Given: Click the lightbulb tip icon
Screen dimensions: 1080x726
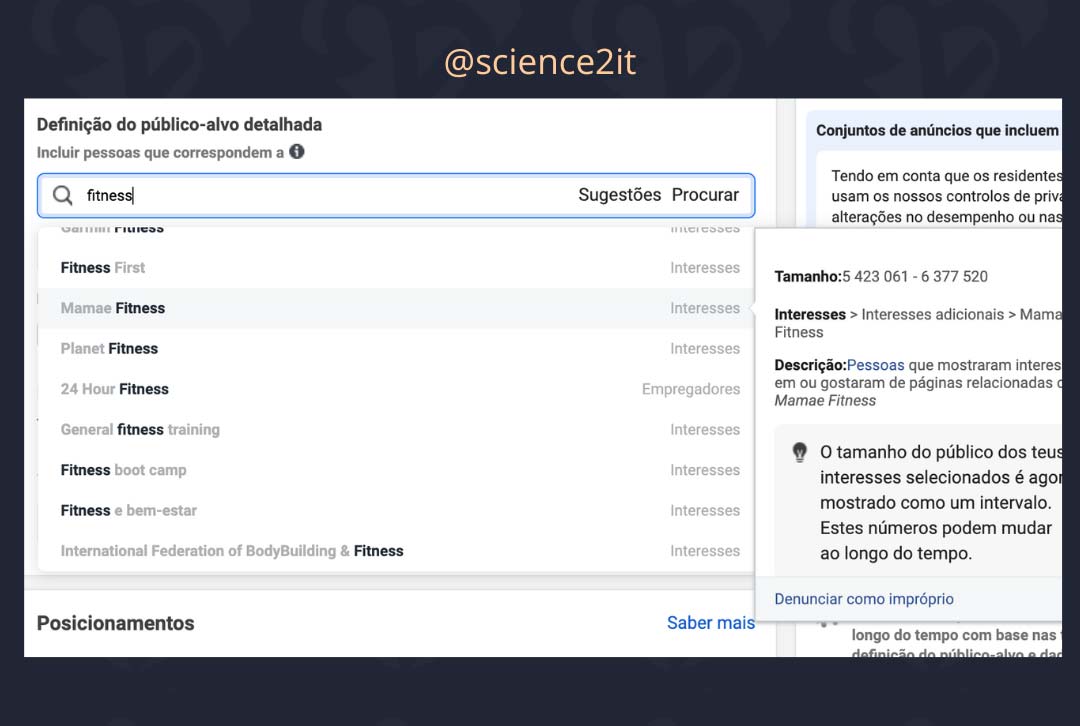Looking at the screenshot, I should [x=799, y=453].
